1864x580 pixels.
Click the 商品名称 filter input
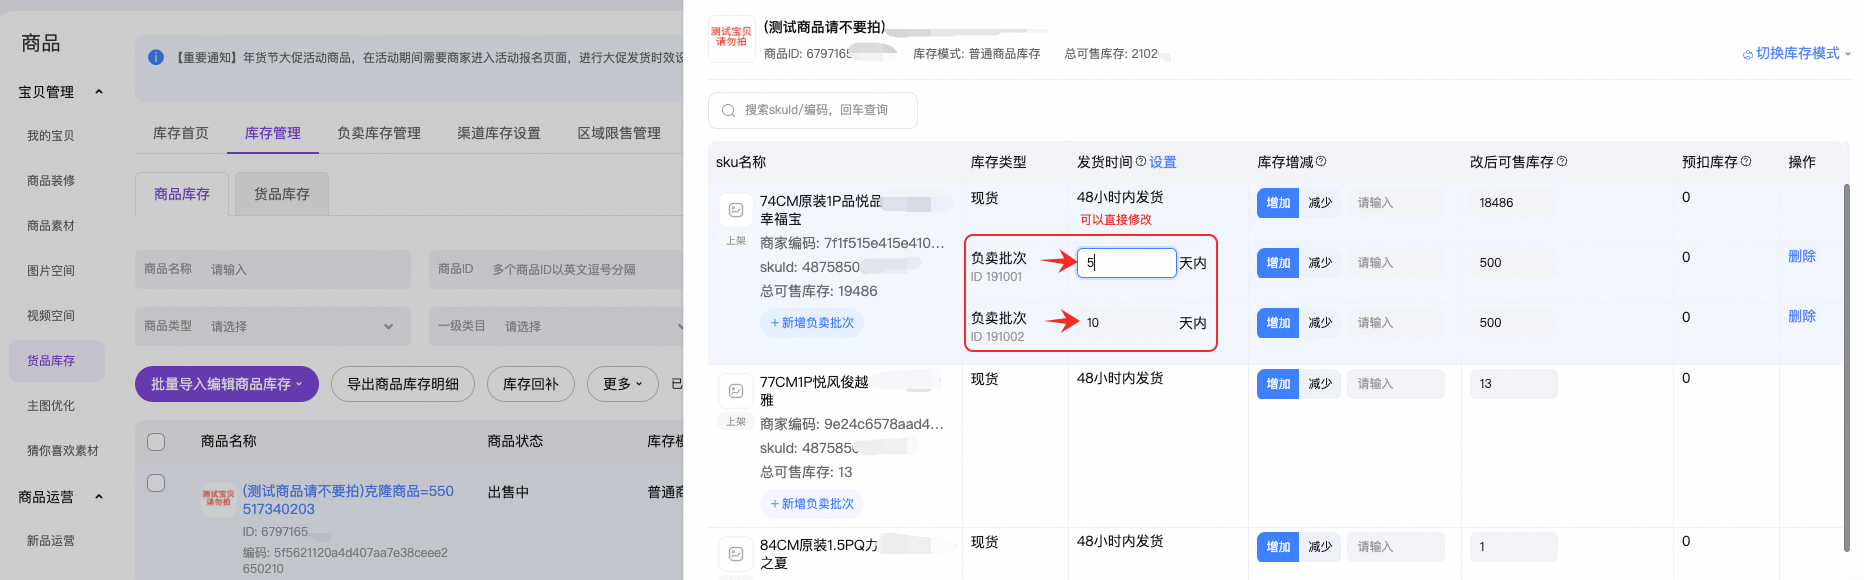click(x=273, y=269)
